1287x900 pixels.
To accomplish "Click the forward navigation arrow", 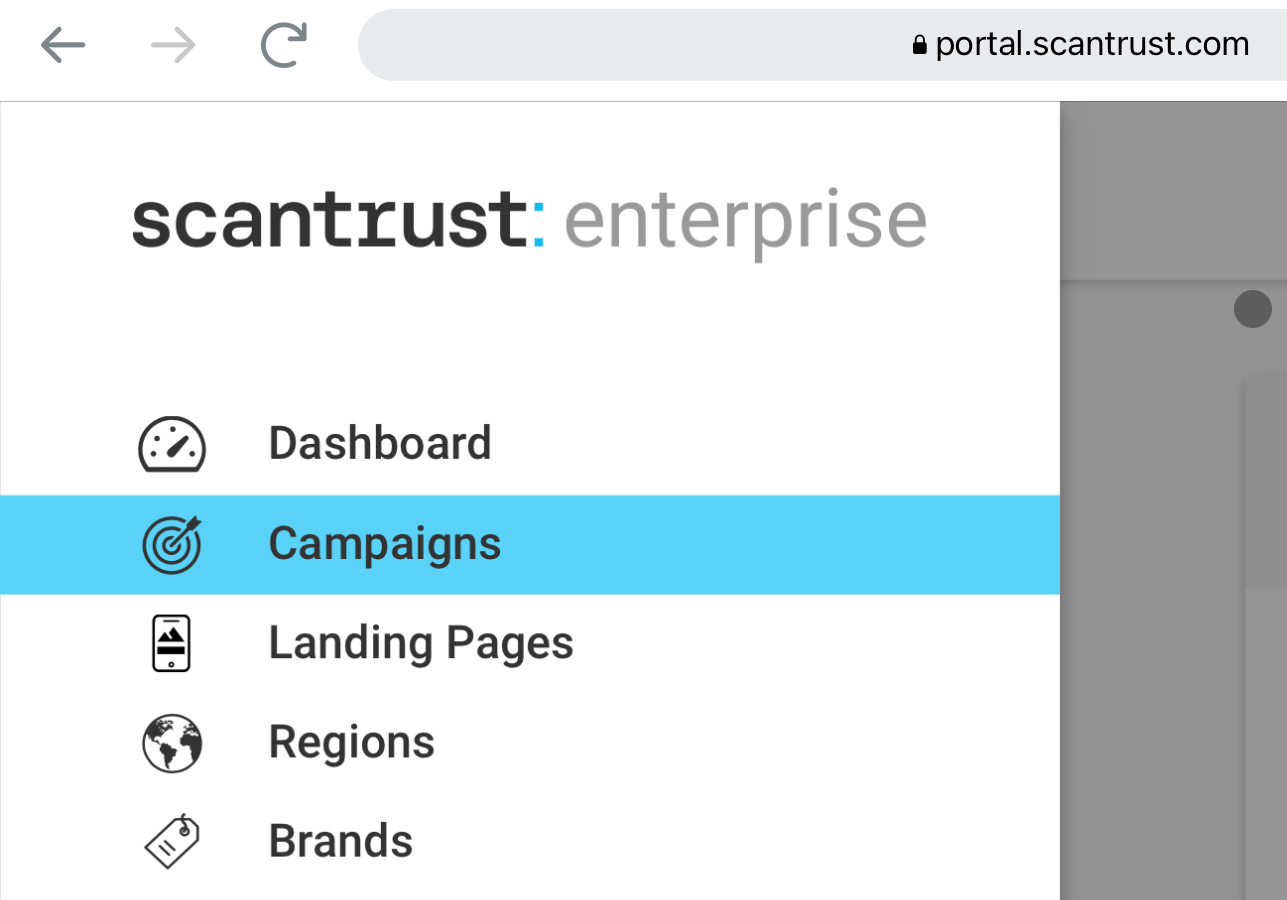I will [x=172, y=44].
